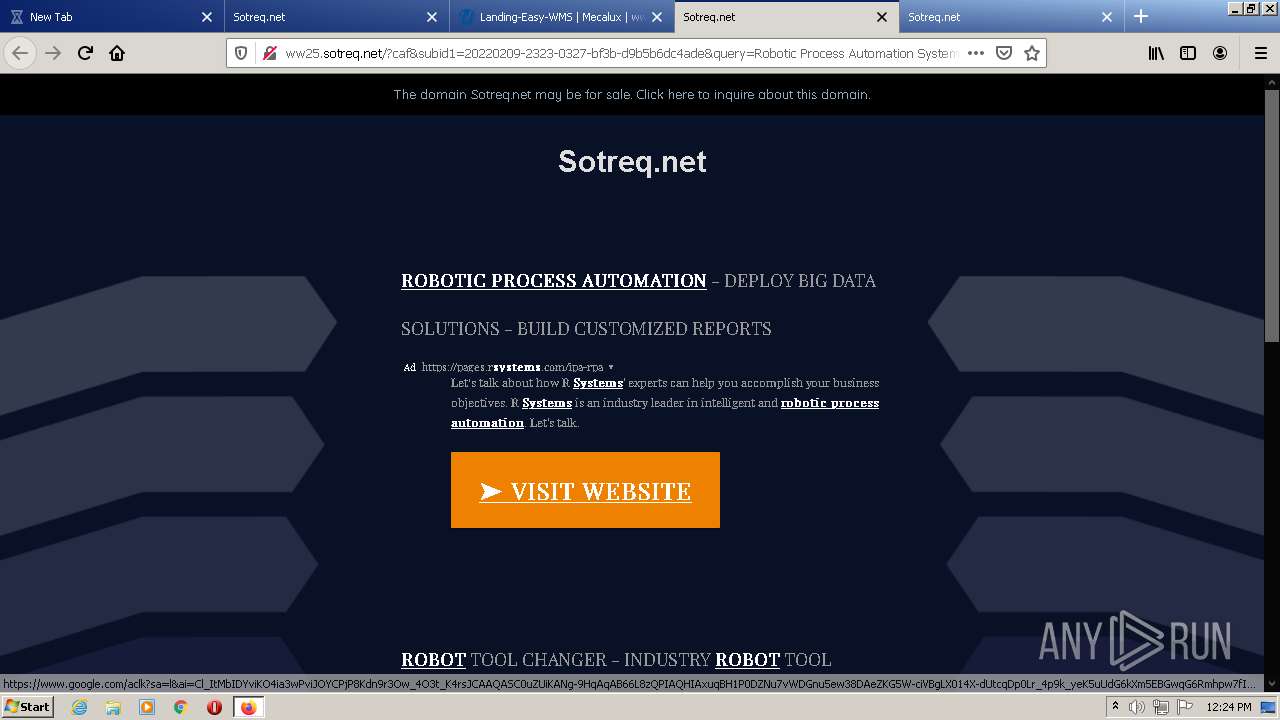Reload the current page

[85, 53]
